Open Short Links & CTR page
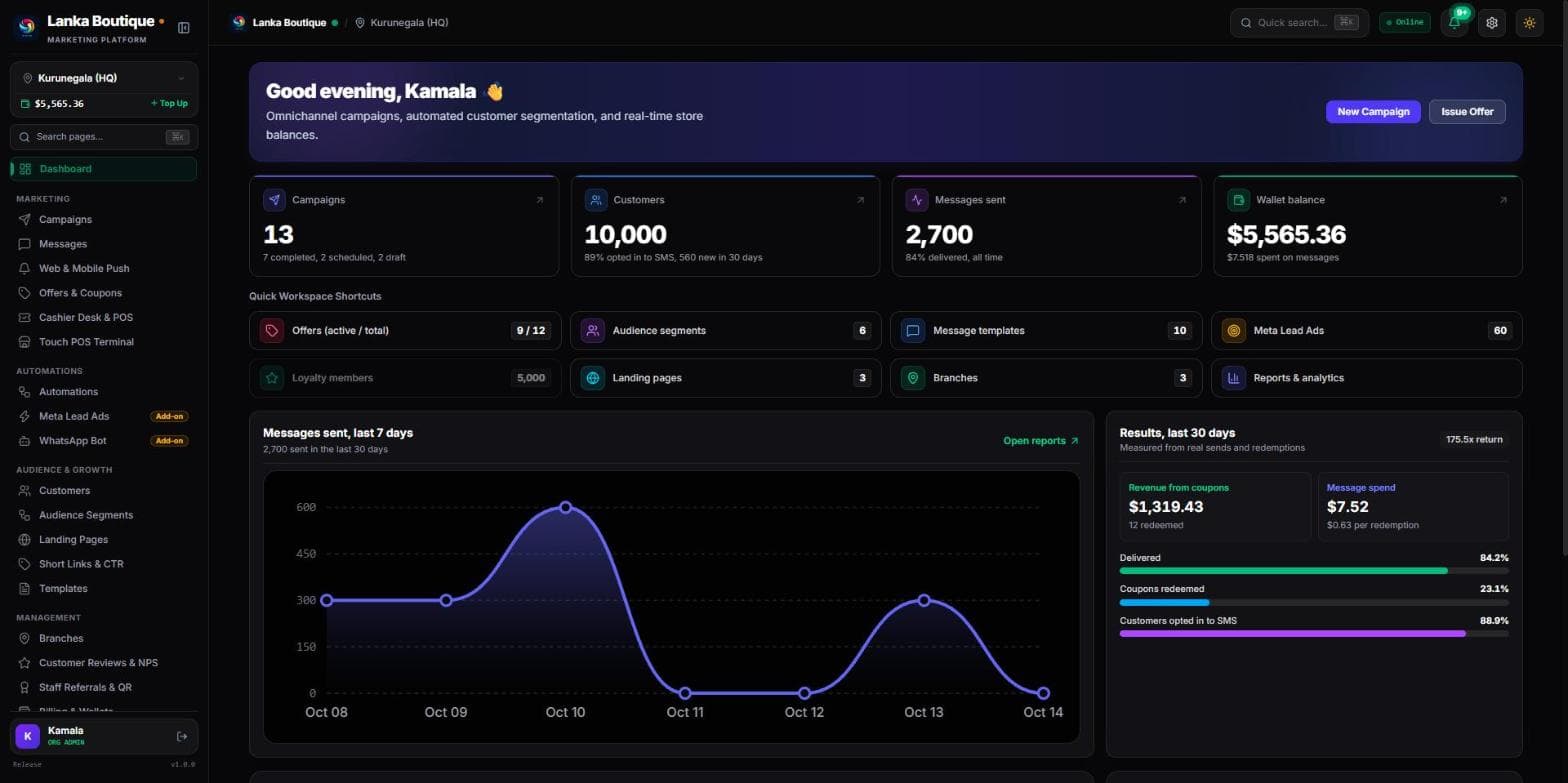Image resolution: width=1568 pixels, height=783 pixels. [104, 564]
